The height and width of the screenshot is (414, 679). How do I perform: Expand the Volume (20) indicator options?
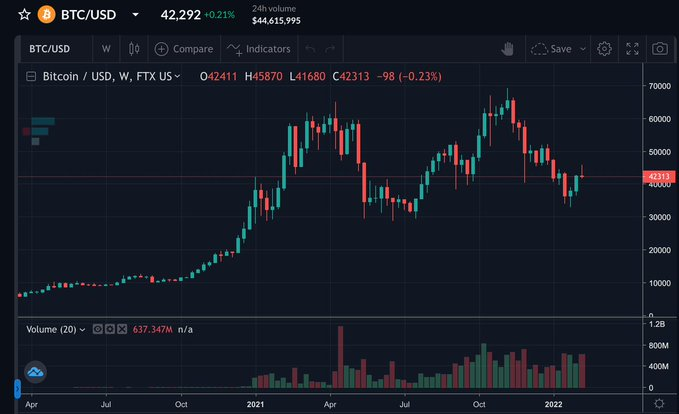click(83, 327)
